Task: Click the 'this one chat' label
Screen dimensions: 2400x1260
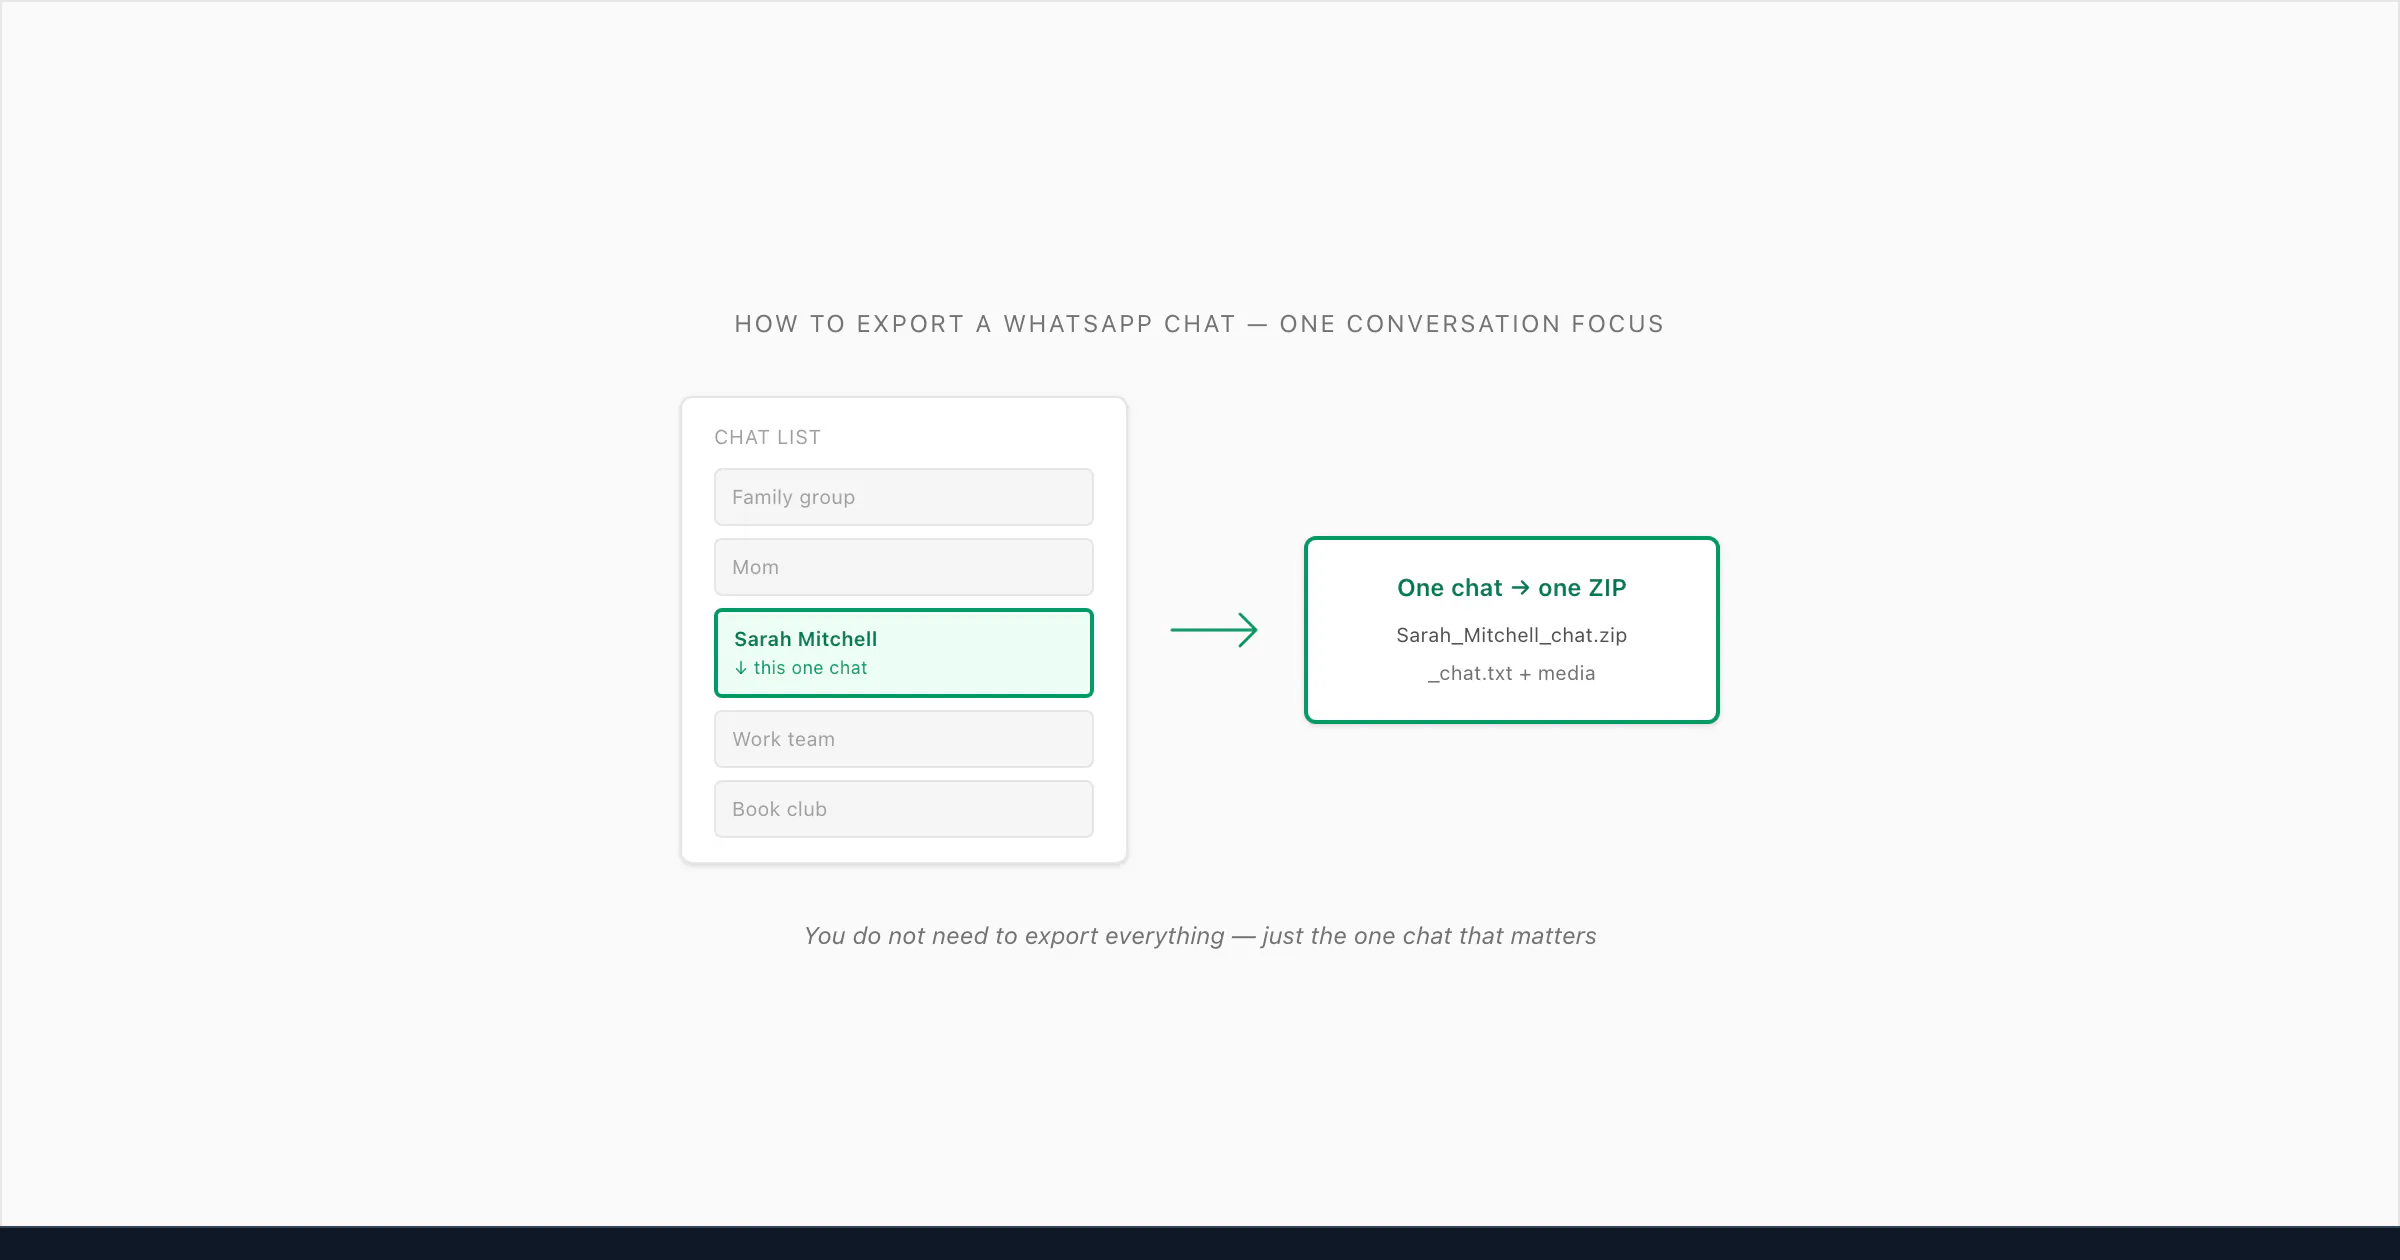Action: point(810,668)
